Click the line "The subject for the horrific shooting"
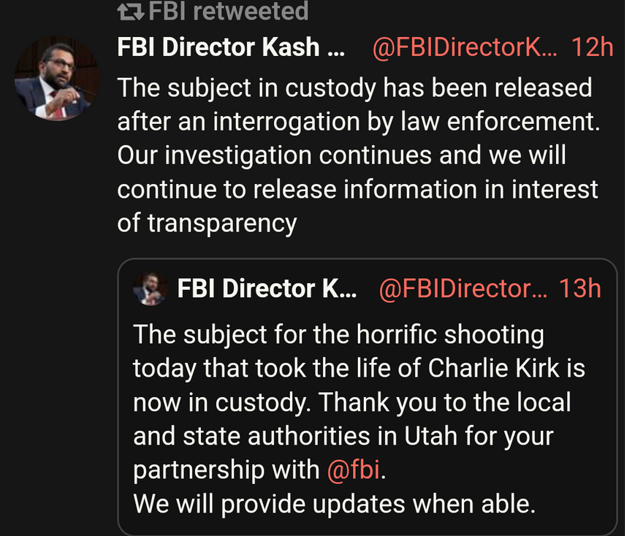 [338, 333]
